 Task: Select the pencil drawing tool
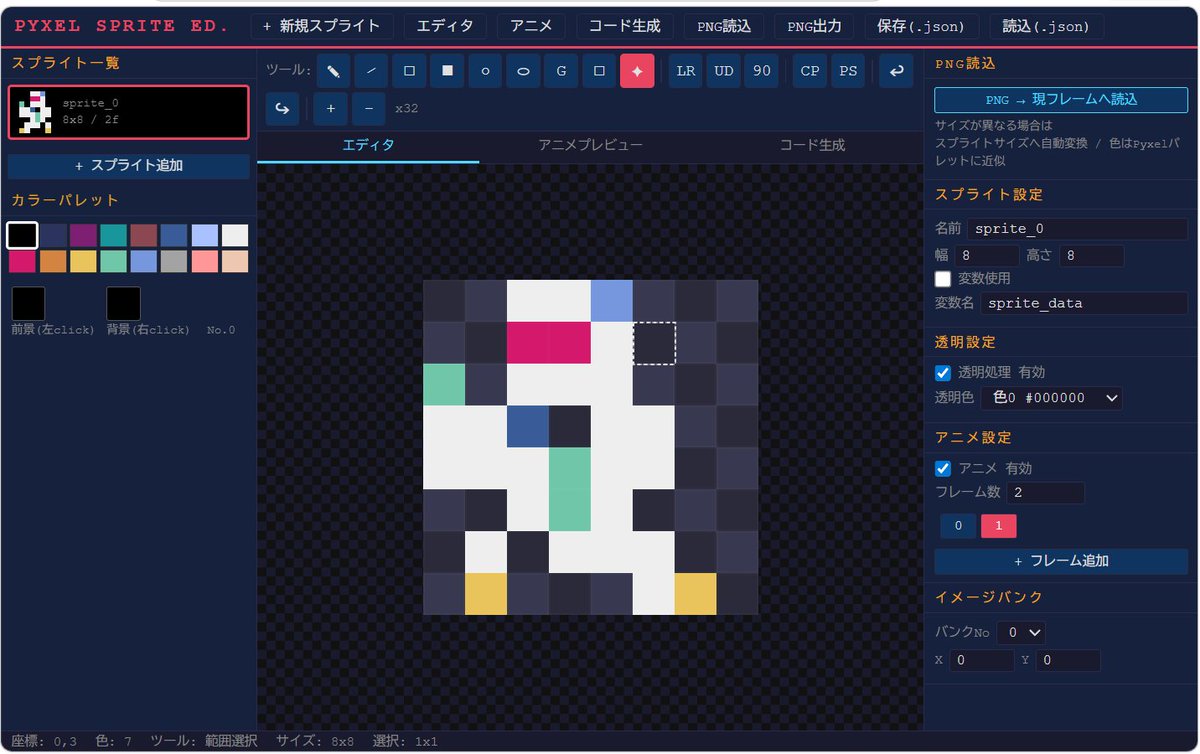point(333,71)
